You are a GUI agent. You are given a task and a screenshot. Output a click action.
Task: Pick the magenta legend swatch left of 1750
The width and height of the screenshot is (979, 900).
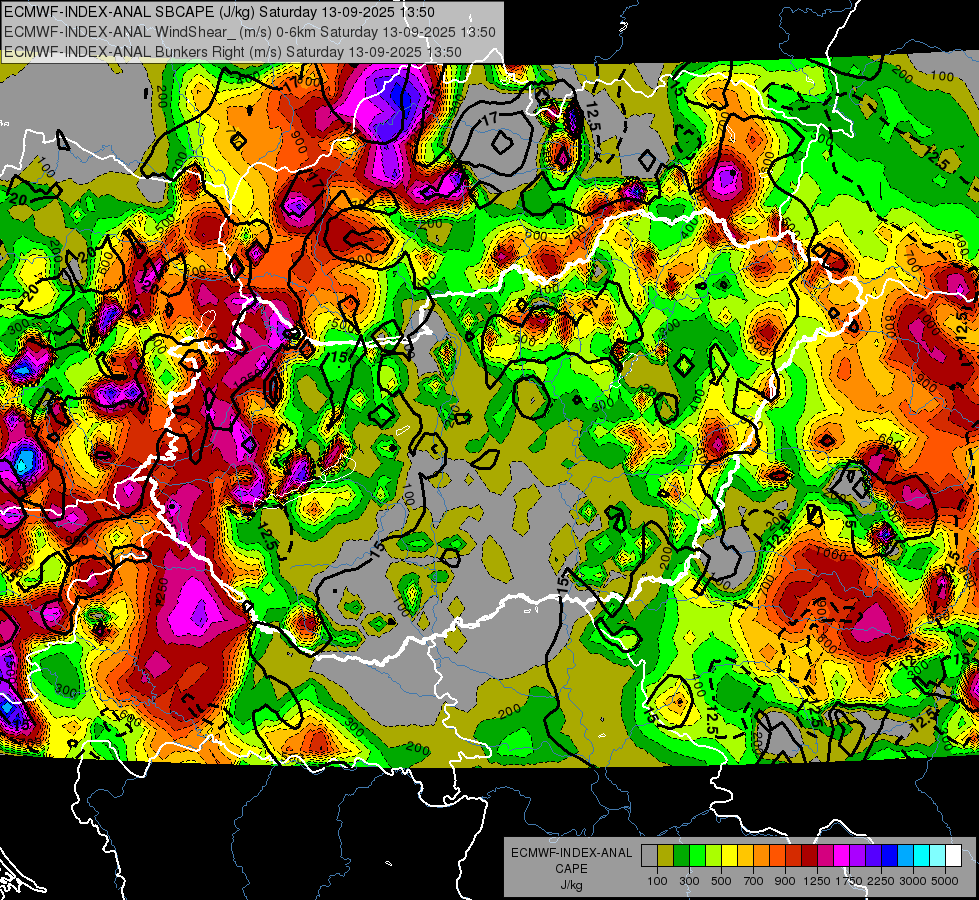pyautogui.click(x=842, y=856)
